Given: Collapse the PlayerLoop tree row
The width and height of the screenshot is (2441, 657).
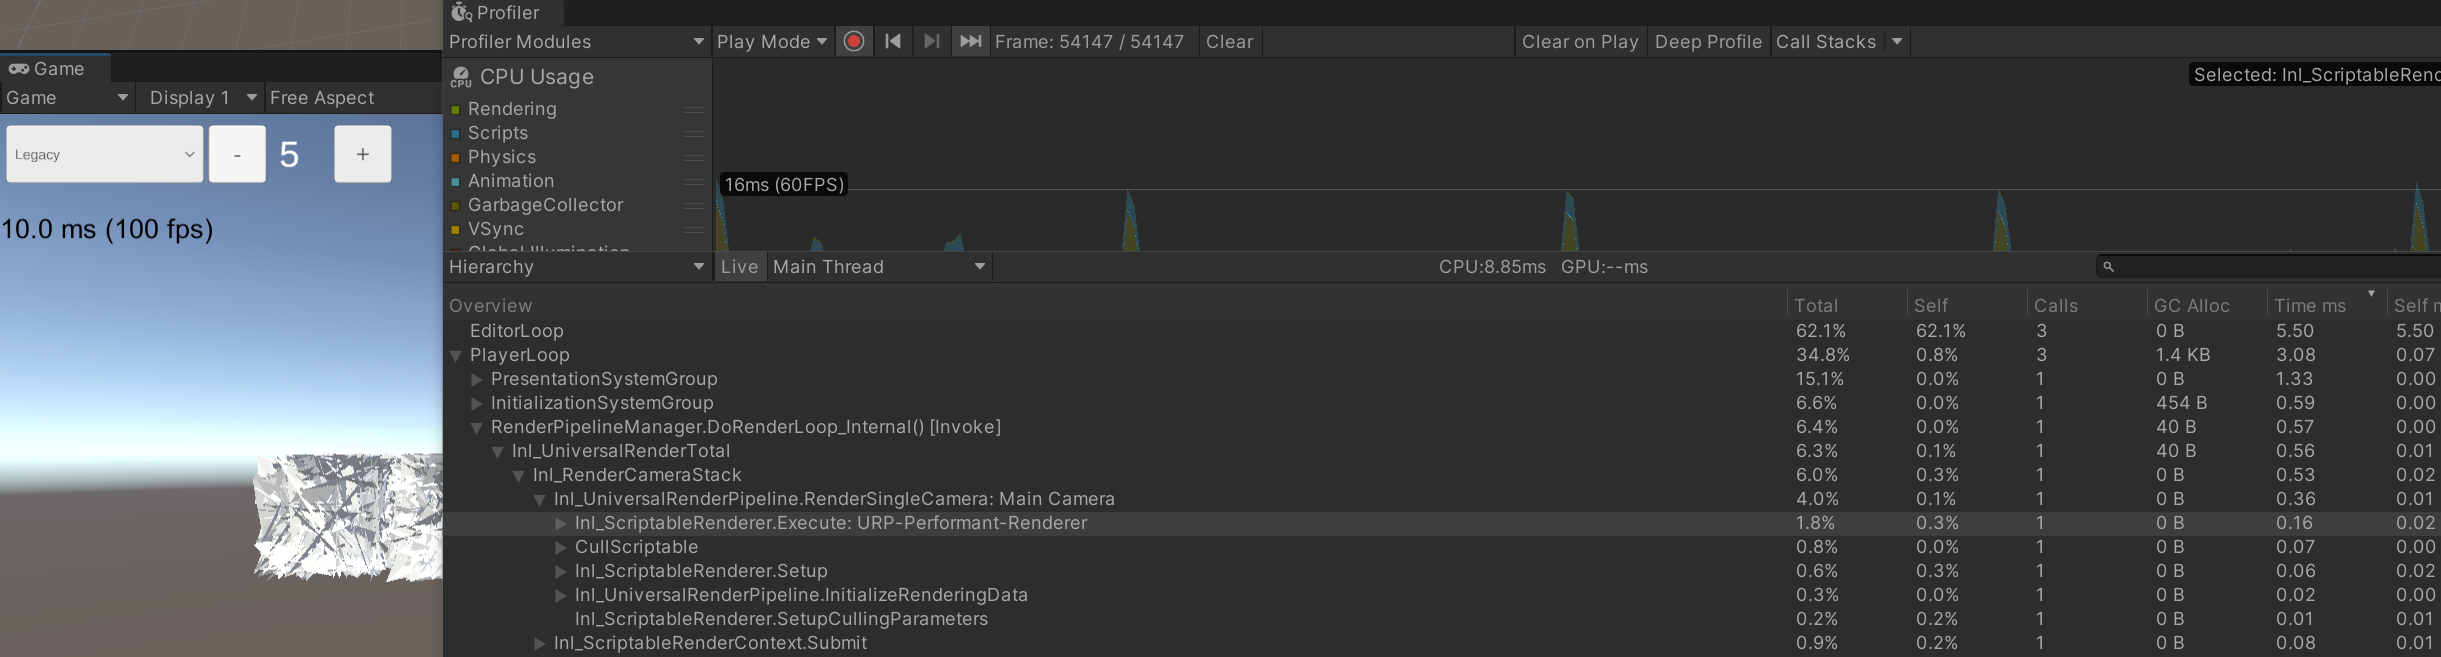Looking at the screenshot, I should (x=456, y=356).
